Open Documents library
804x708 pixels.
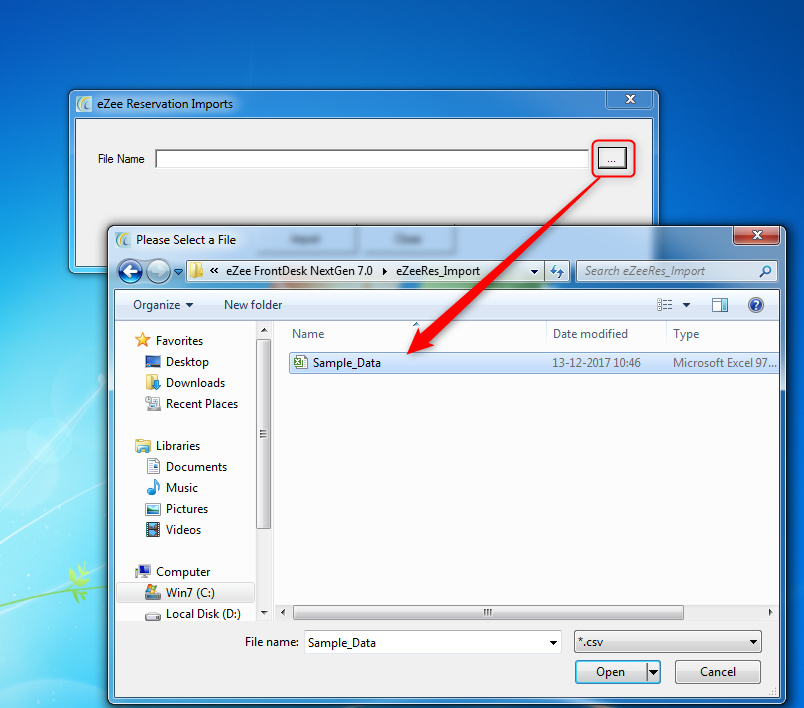pos(196,467)
